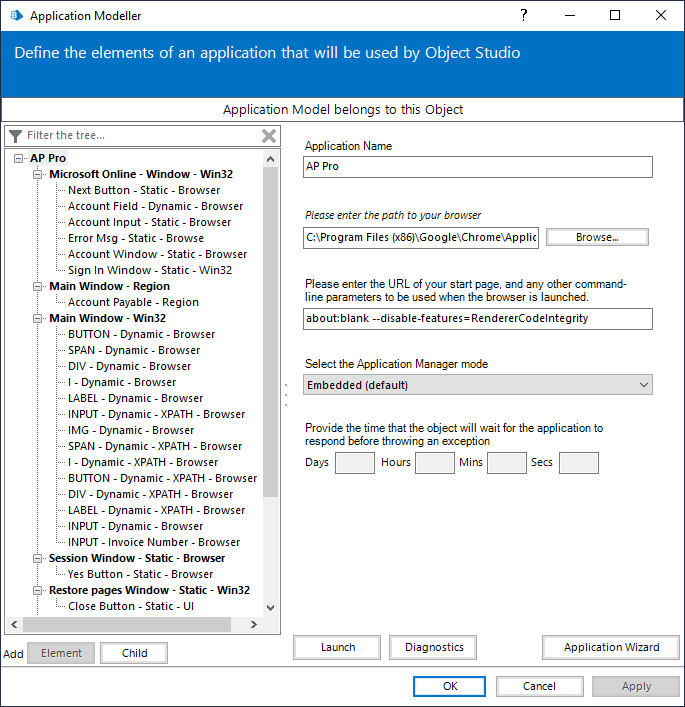Select DIV - Dynamic - XPATH - Browser

[151, 495]
